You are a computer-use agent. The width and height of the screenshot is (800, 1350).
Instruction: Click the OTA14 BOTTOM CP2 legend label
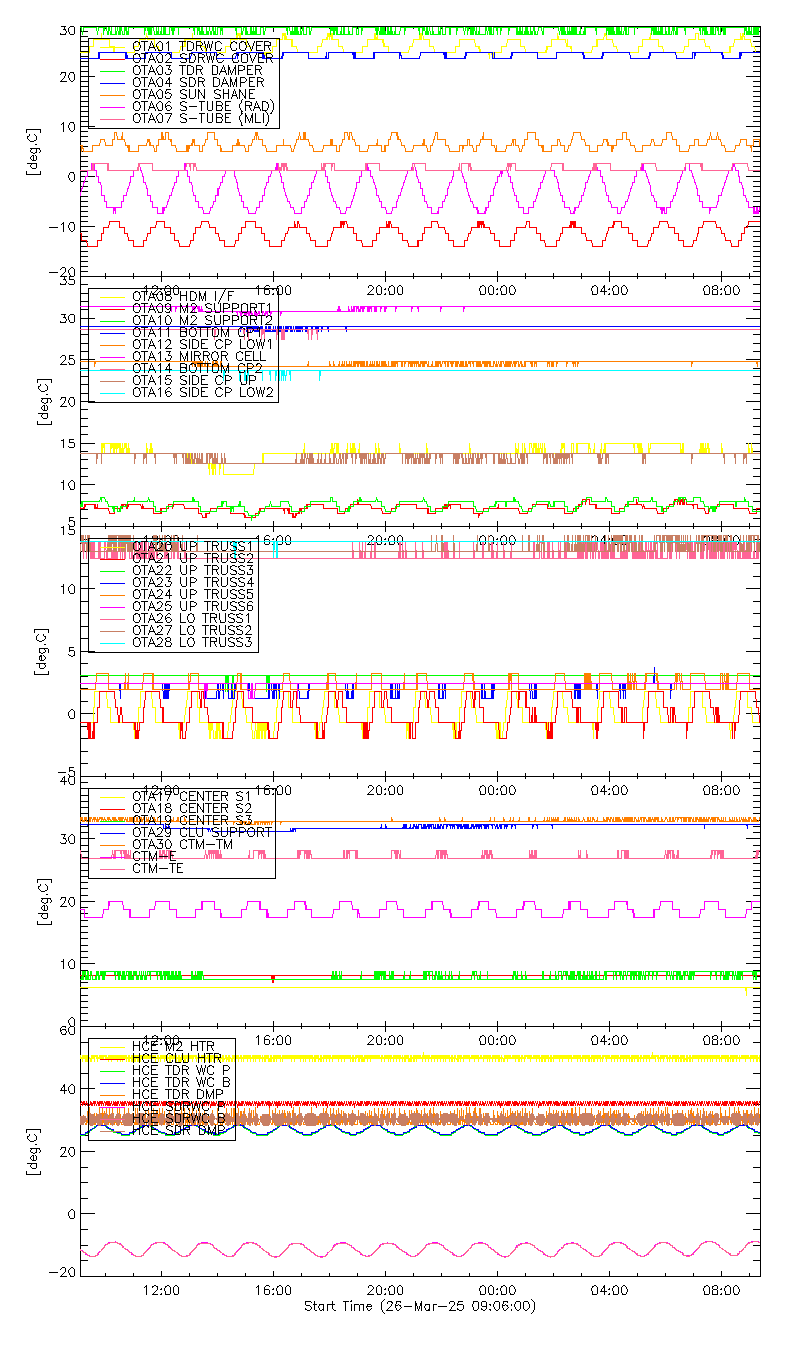198,368
